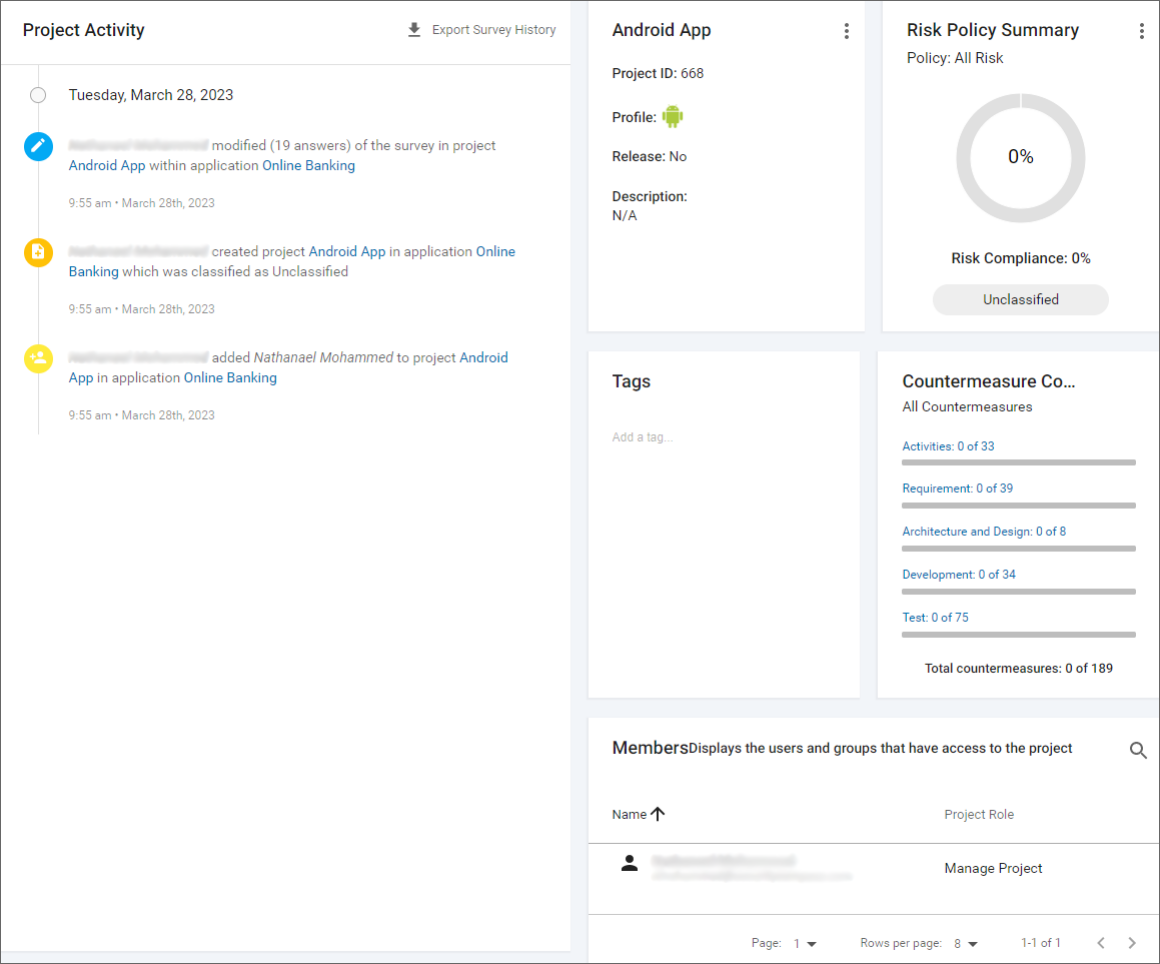Open the Test: 0 of 75 countermeasures link
The image size is (1160, 964).
(935, 617)
